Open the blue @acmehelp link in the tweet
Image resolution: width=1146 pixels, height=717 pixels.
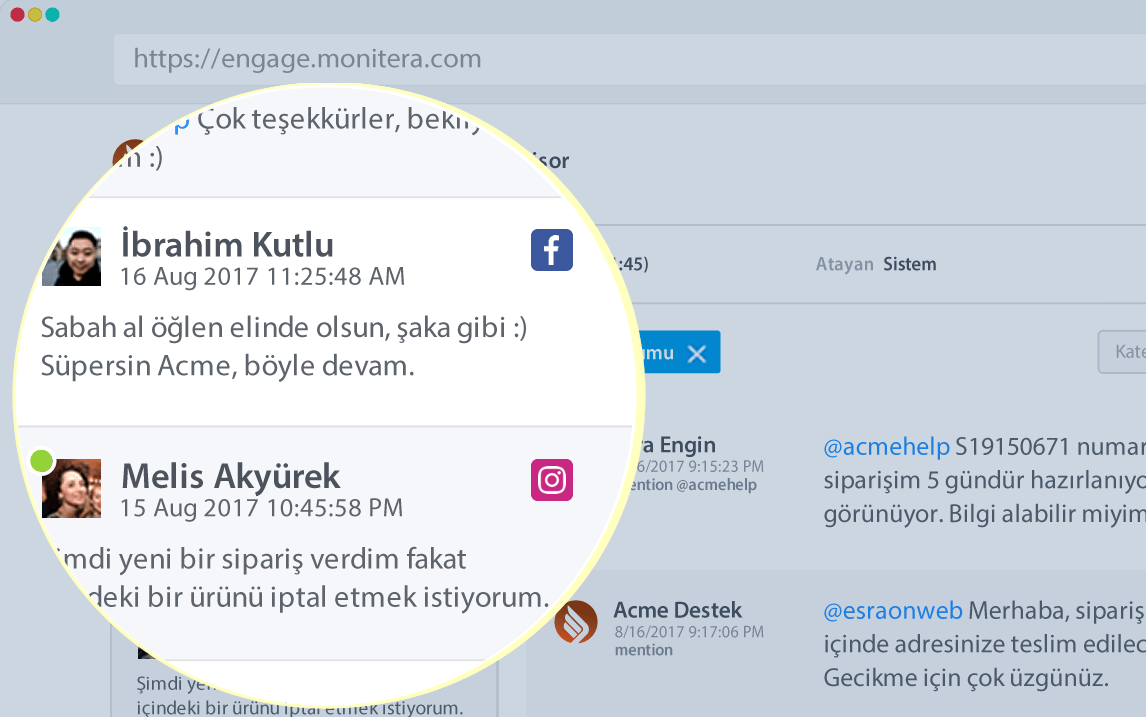[886, 447]
